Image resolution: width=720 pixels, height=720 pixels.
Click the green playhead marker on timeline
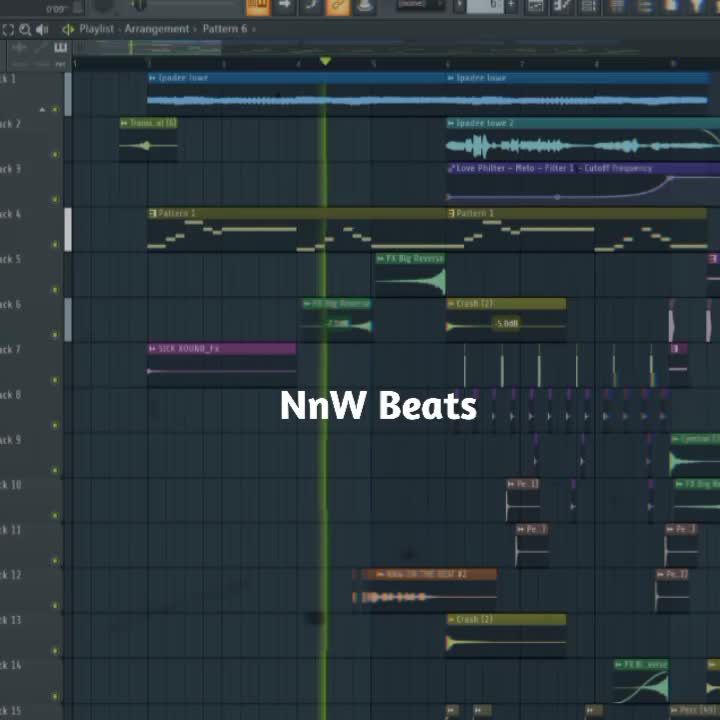click(x=325, y=61)
